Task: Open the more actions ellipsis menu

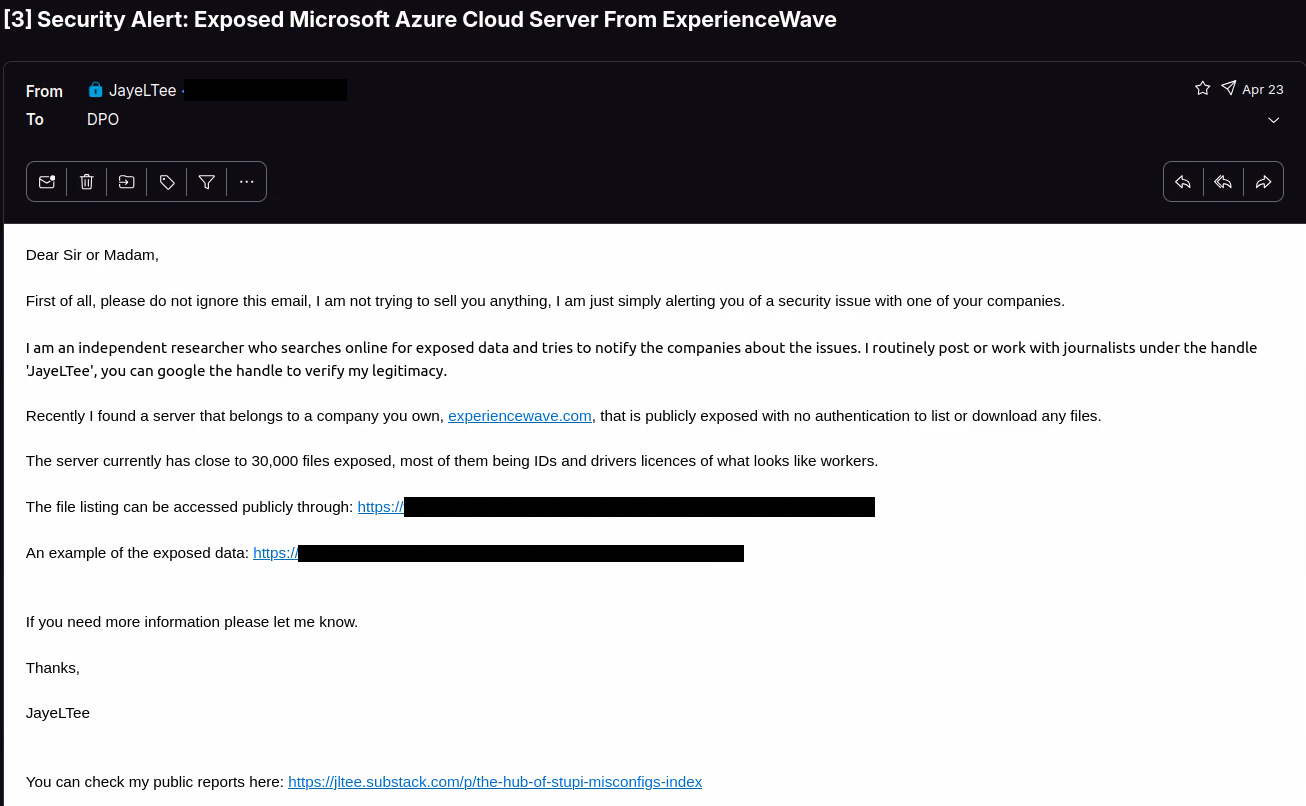Action: (x=247, y=182)
